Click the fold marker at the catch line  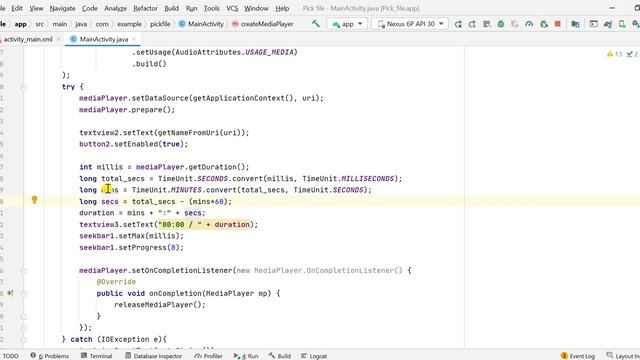pos(24,339)
